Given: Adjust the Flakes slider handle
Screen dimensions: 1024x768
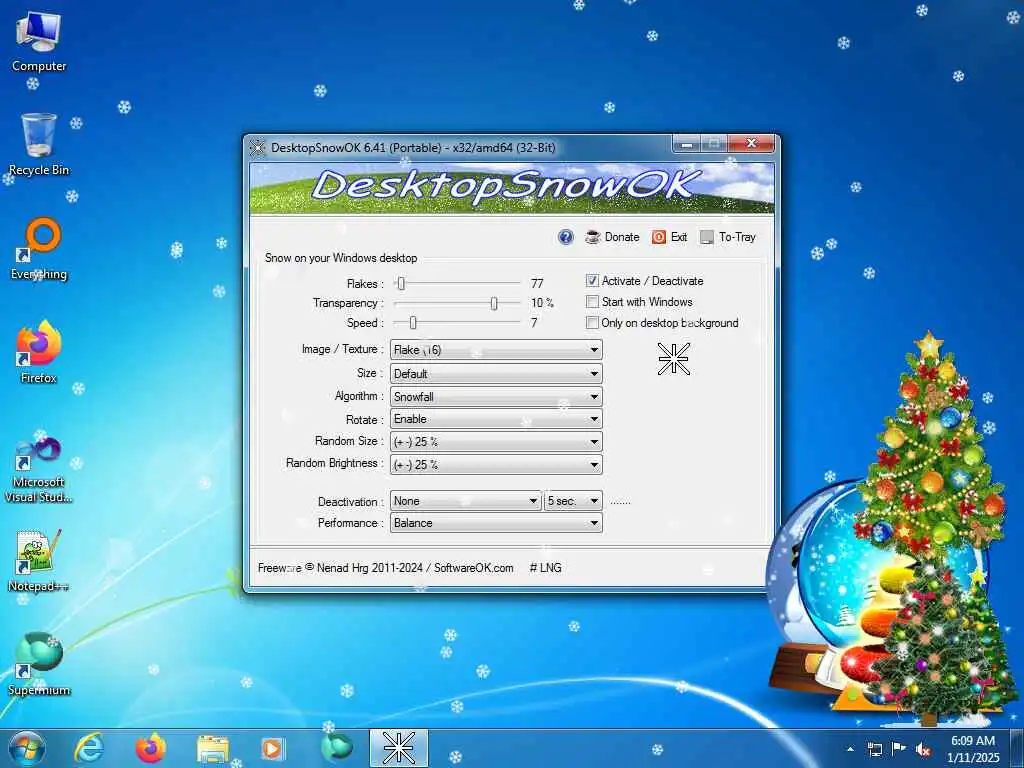Looking at the screenshot, I should click(402, 283).
